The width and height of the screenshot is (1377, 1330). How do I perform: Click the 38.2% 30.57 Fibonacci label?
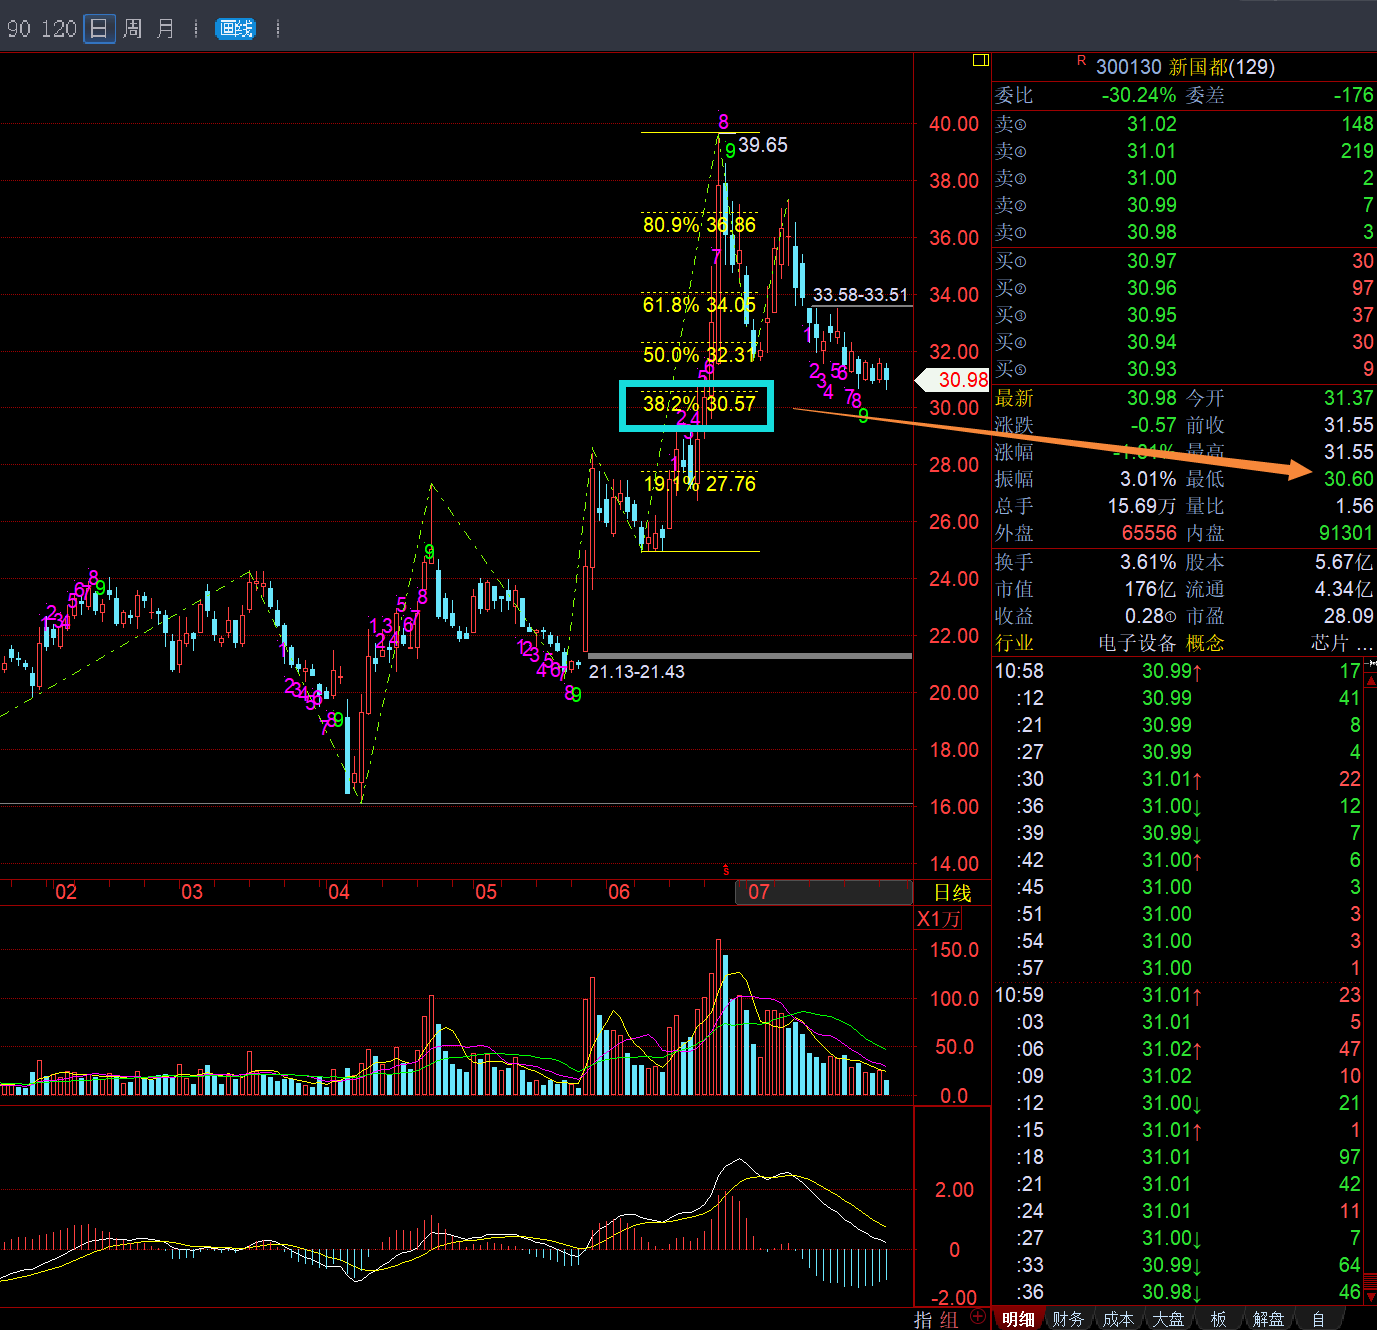click(x=699, y=404)
